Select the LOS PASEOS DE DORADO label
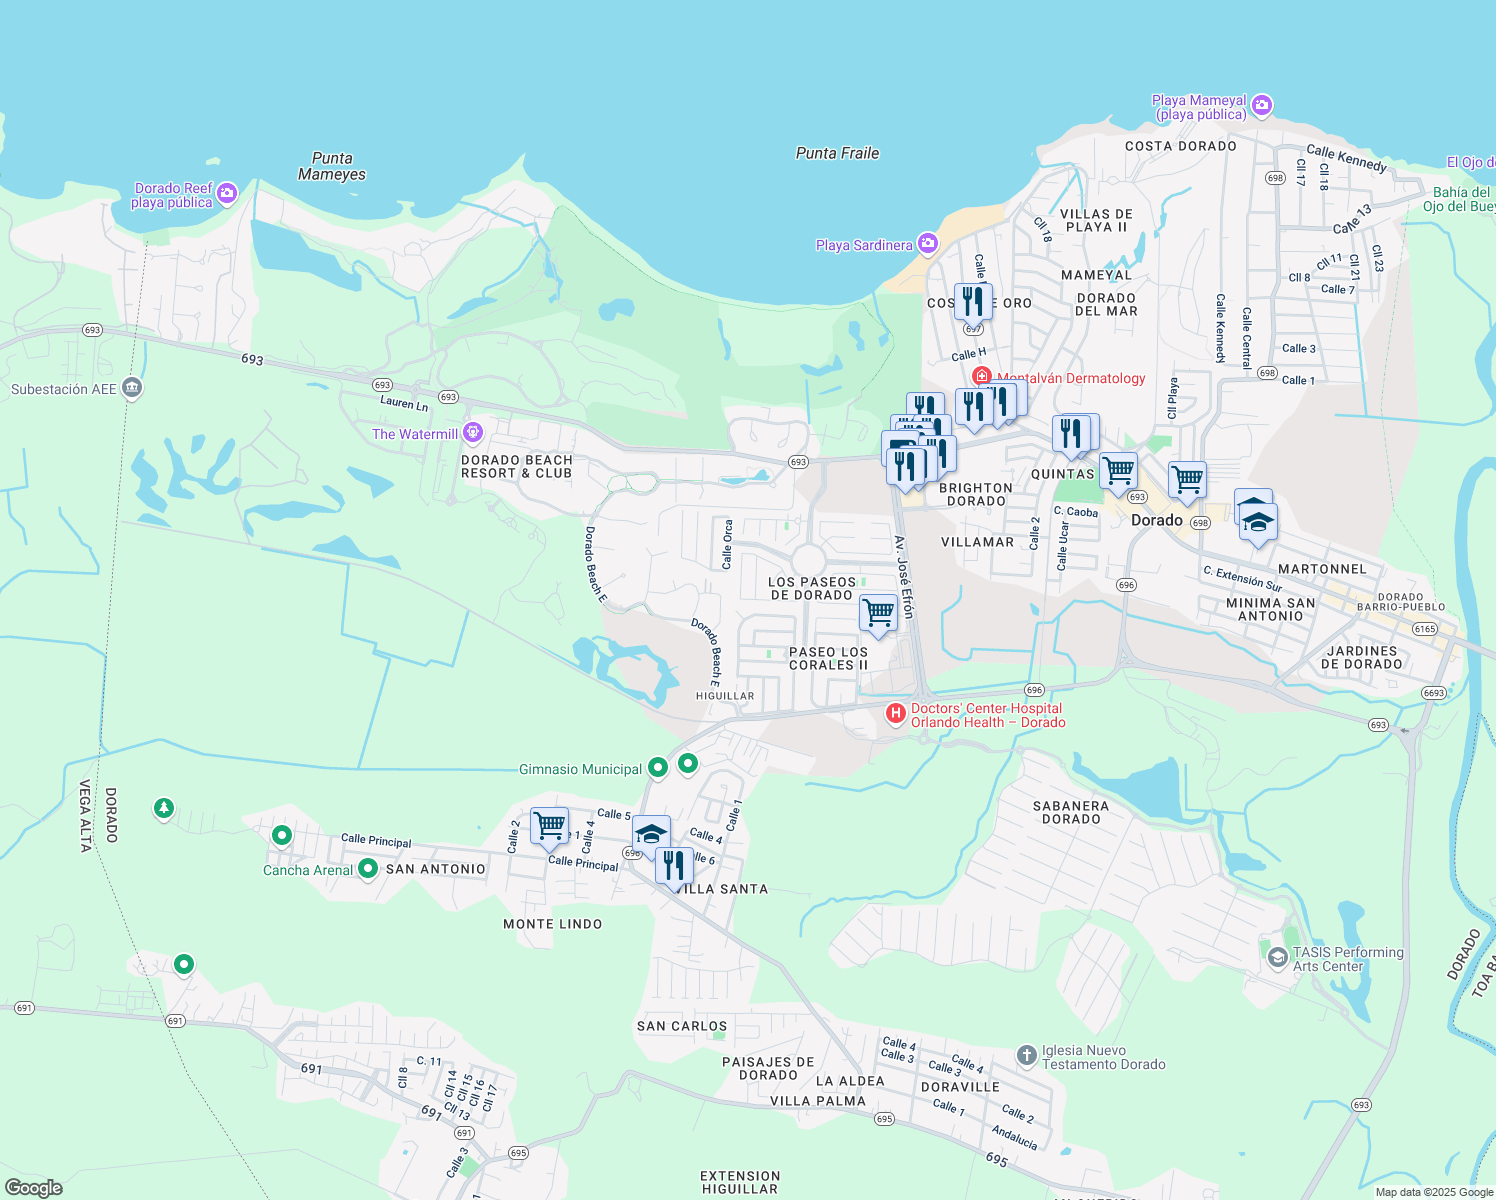The width and height of the screenshot is (1496, 1200). (x=812, y=588)
